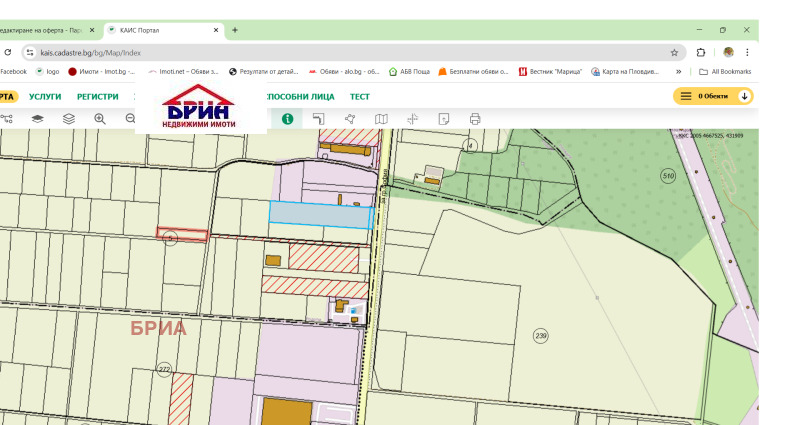Image resolution: width=800 pixels, height=425 pixels.
Task: Click the print map icon
Action: click(475, 118)
